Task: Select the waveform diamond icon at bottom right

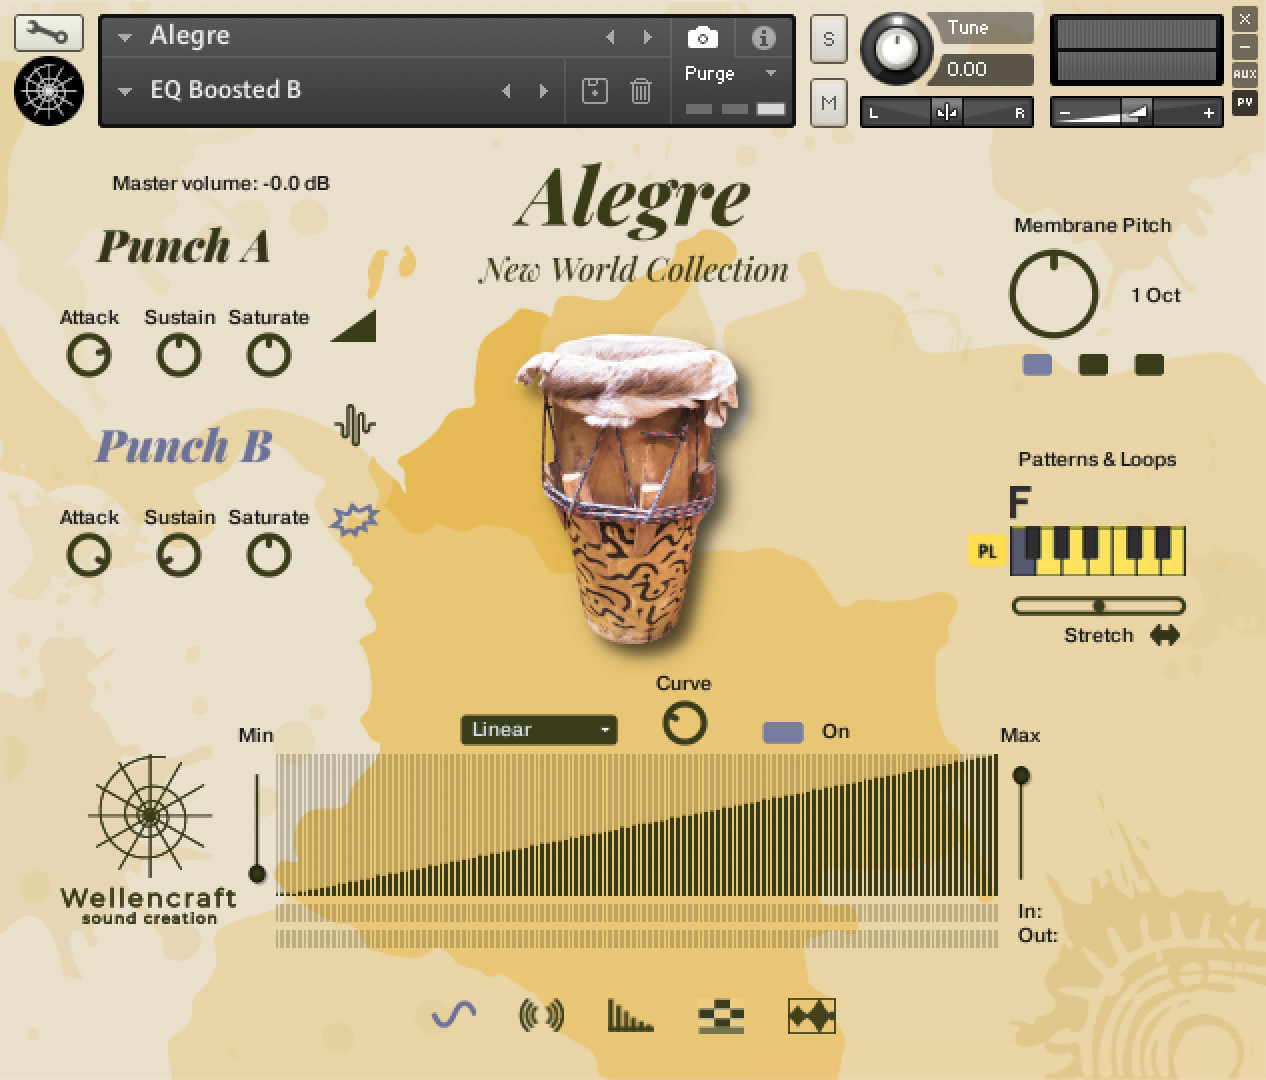Action: pyautogui.click(x=811, y=1015)
